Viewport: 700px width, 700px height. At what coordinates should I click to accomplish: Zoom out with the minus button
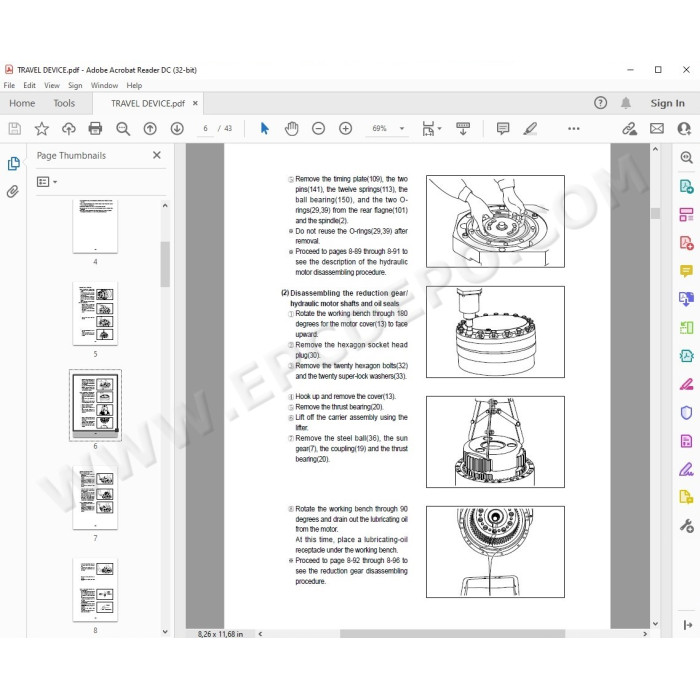(x=318, y=129)
